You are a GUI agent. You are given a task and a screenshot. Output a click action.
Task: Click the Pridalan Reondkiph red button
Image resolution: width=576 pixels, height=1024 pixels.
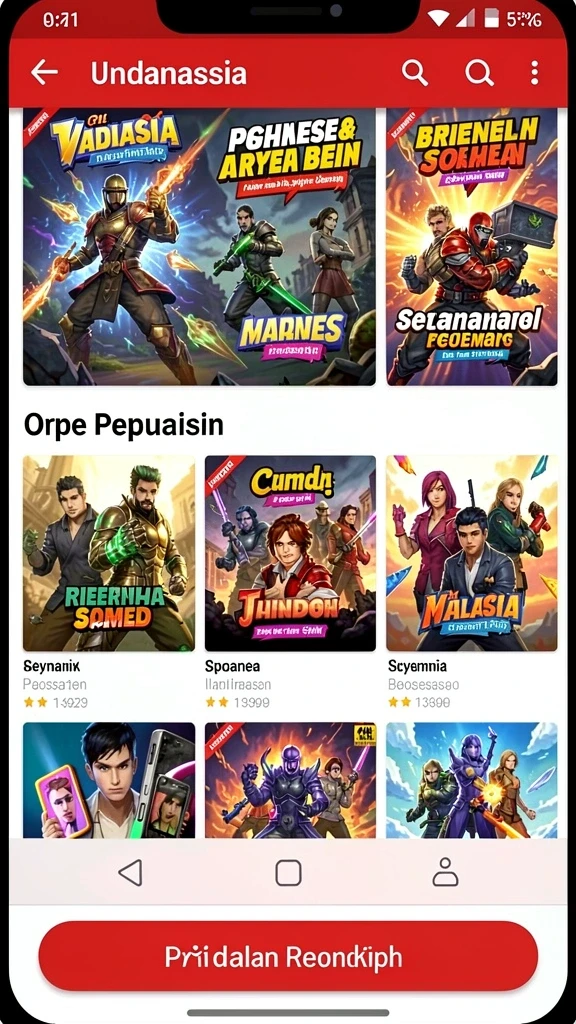(x=288, y=957)
